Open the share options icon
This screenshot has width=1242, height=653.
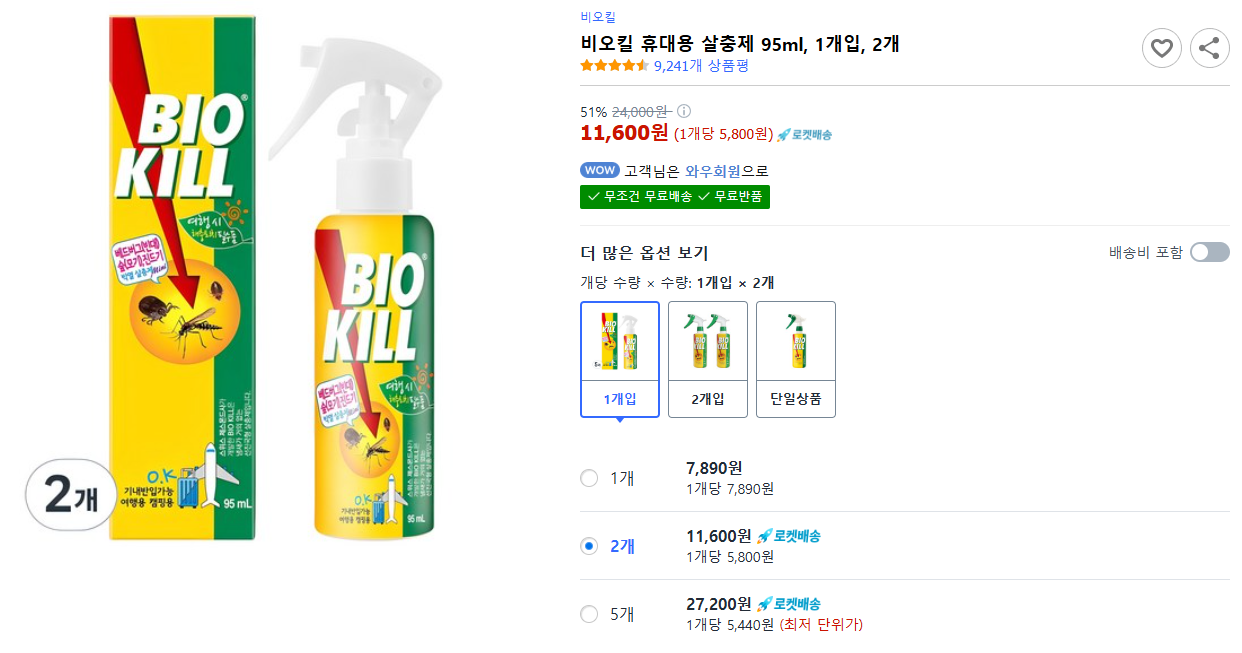tap(1210, 48)
